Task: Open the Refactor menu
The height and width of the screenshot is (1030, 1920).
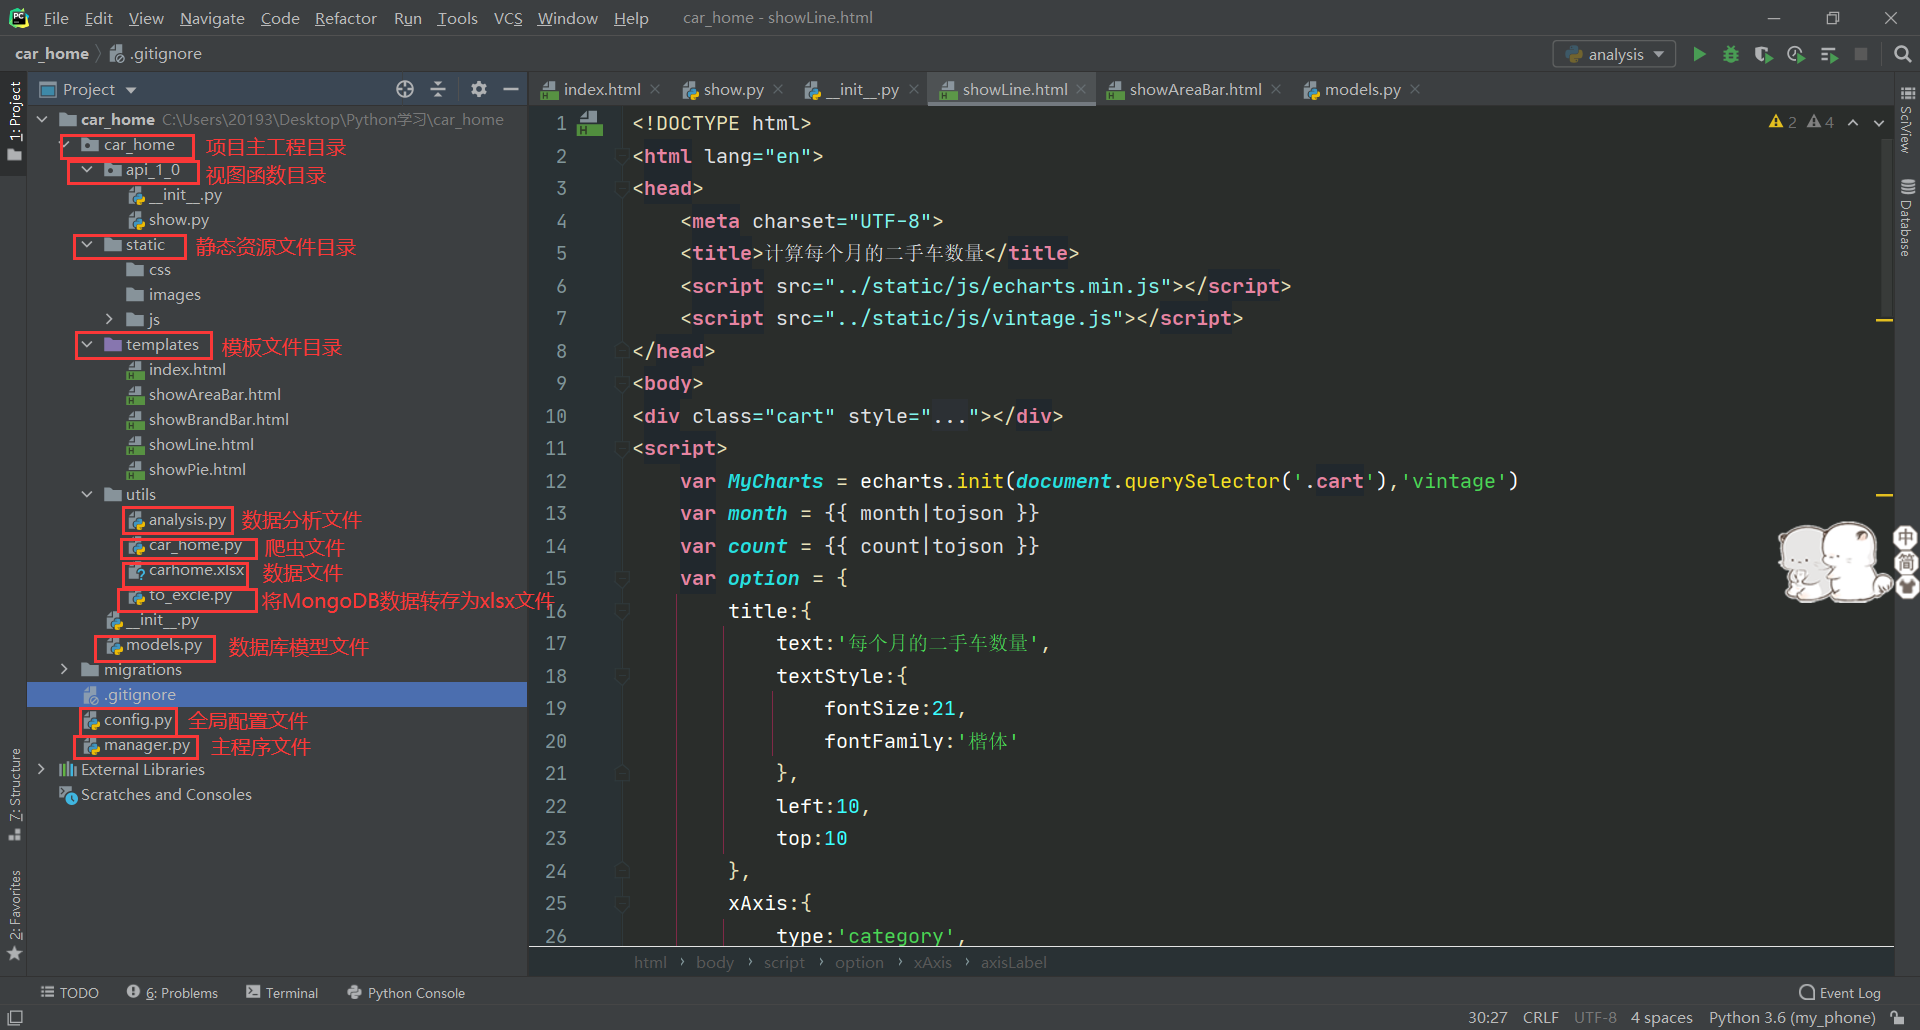Action: [345, 18]
